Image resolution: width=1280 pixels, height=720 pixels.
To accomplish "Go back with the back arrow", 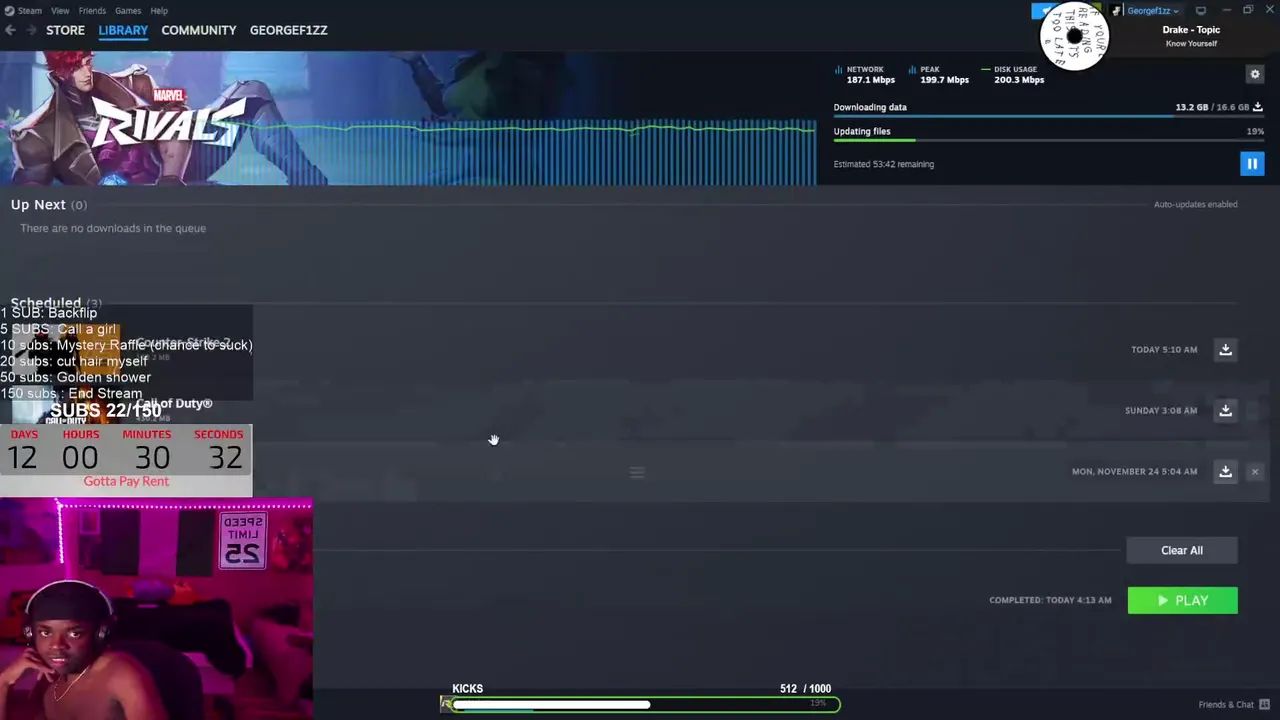I will (10, 30).
